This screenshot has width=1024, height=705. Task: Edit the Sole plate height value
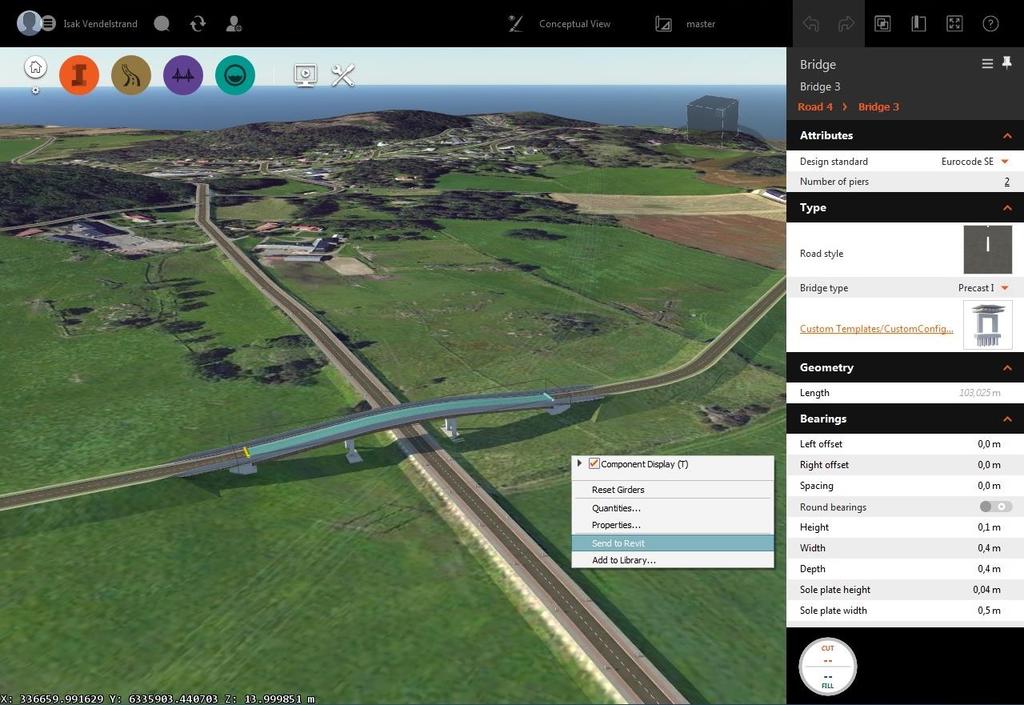pos(986,589)
